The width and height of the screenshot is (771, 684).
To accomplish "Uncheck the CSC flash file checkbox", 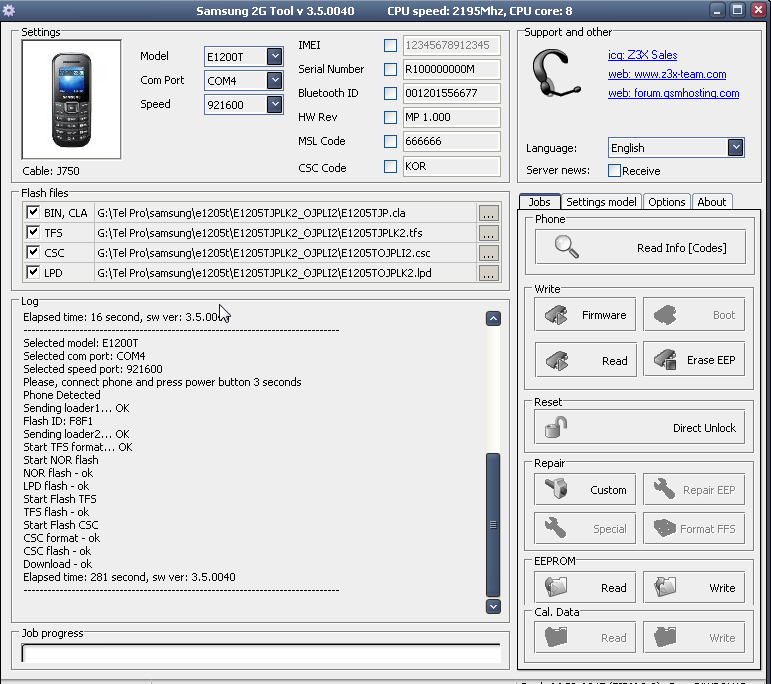I will [x=33, y=252].
